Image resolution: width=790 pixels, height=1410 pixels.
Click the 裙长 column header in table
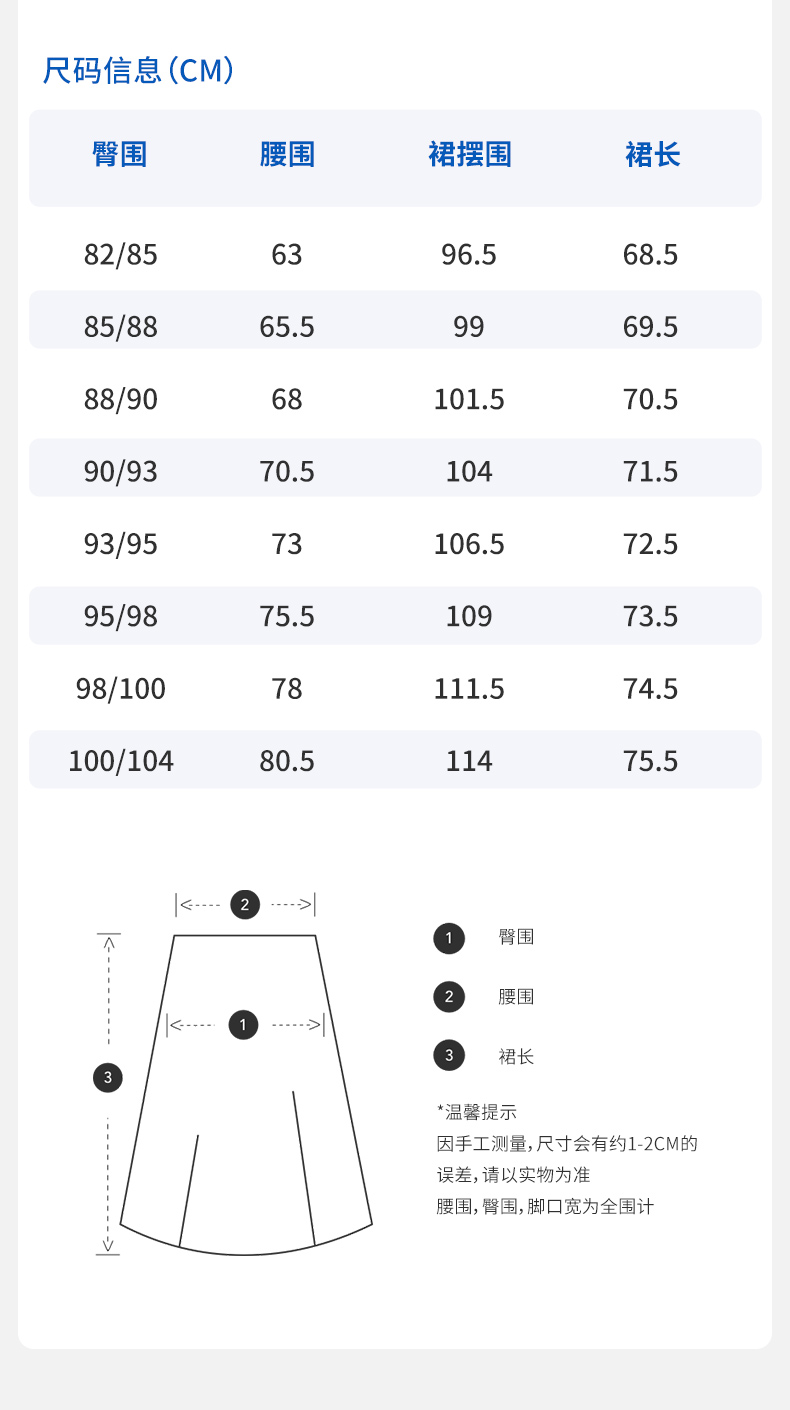click(652, 155)
